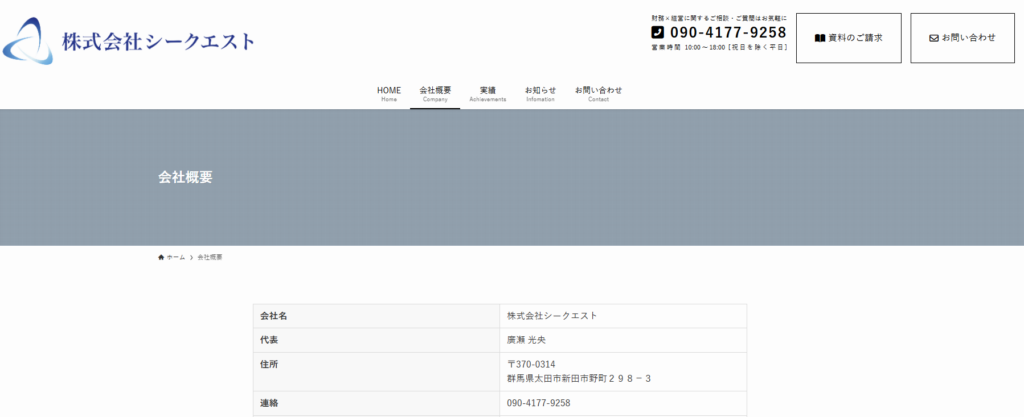Click the breadcrumb chevron separator arrow

click(x=191, y=258)
